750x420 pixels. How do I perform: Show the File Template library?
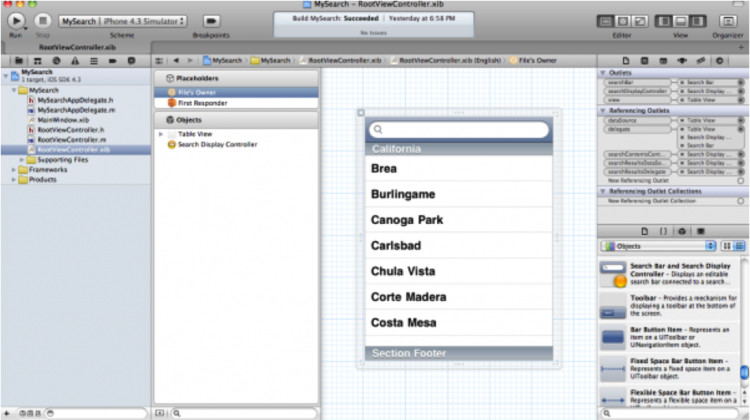pyautogui.click(x=645, y=232)
